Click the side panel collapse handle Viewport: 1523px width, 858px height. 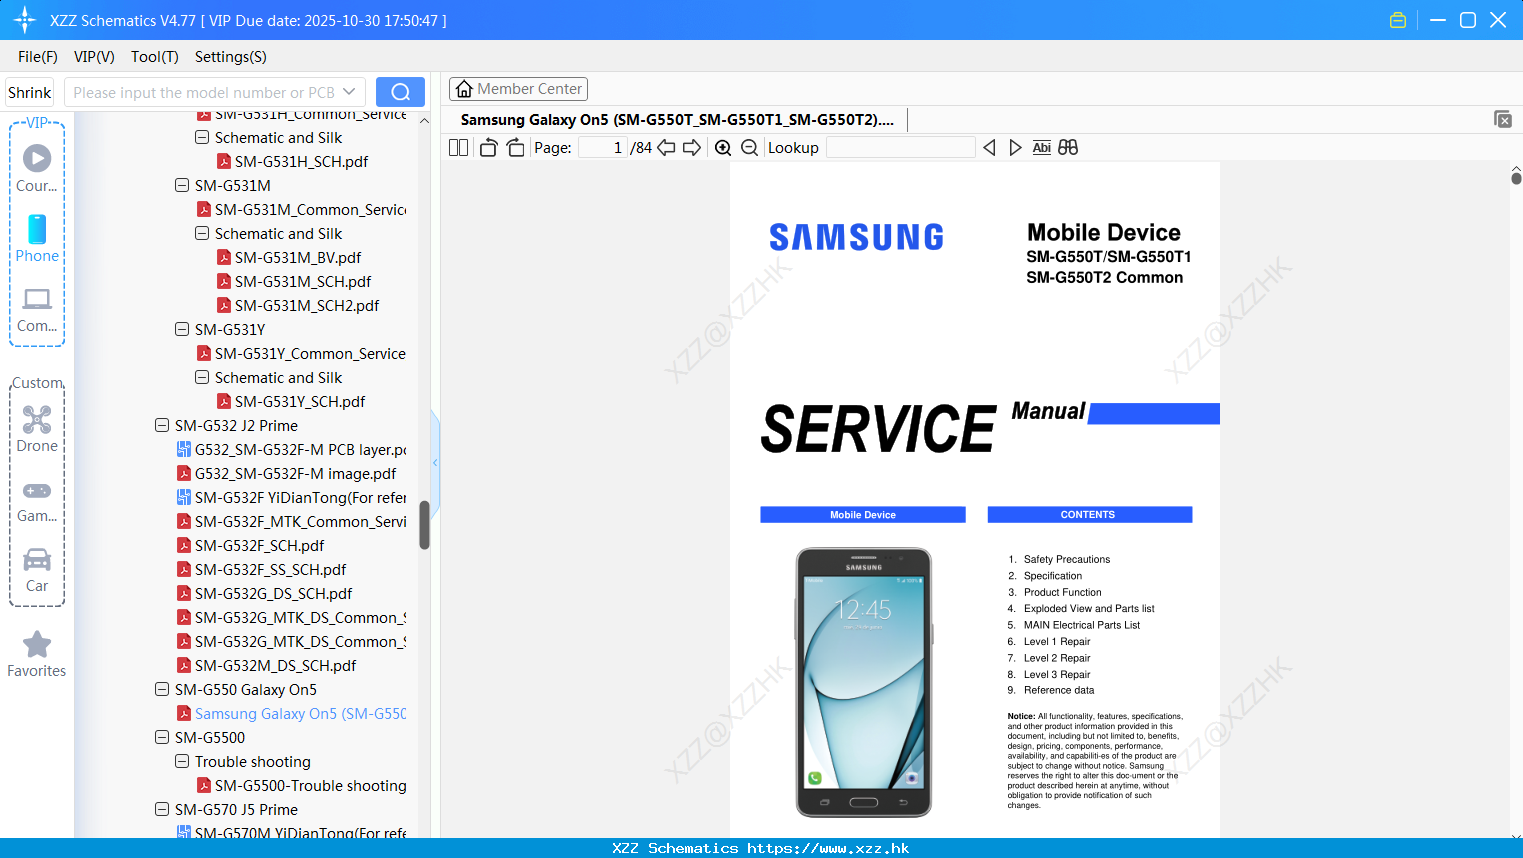[435, 462]
